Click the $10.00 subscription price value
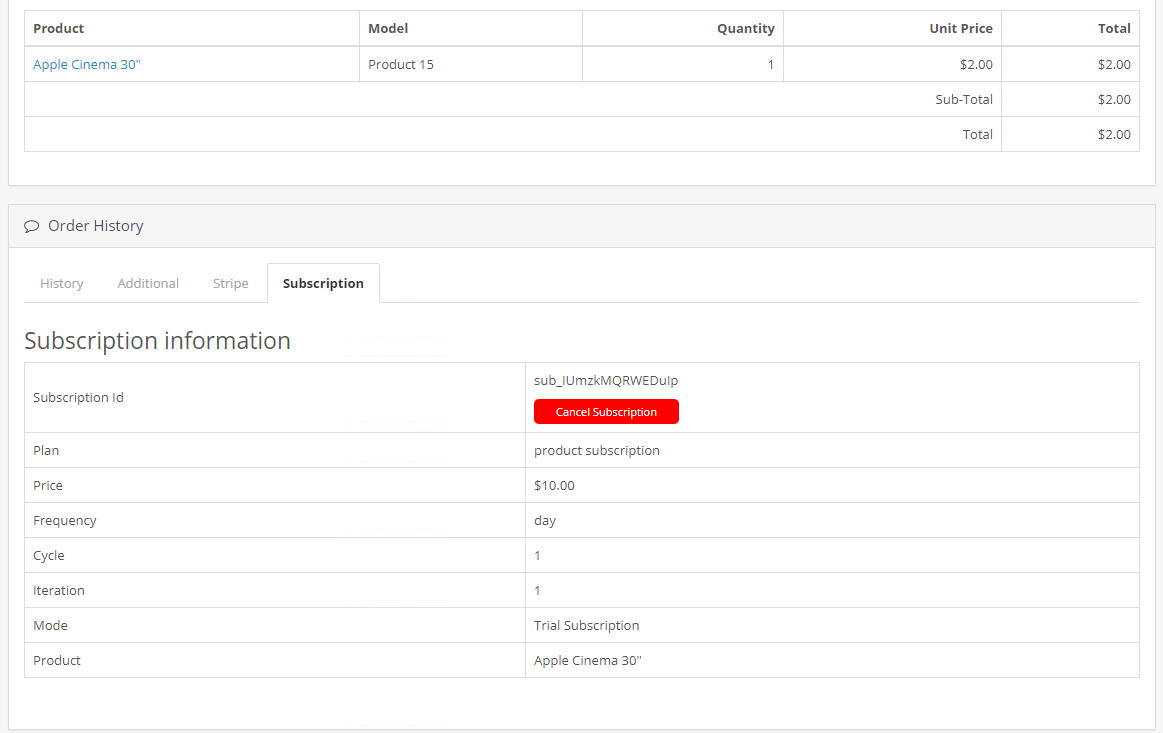 tap(554, 485)
